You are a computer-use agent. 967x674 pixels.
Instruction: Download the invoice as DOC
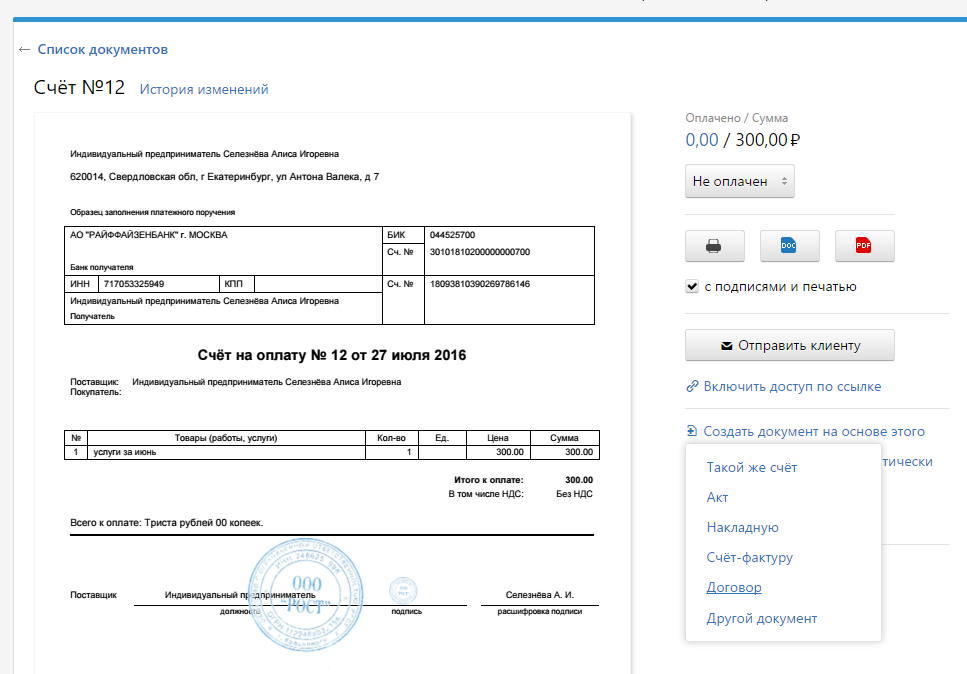[x=789, y=246]
